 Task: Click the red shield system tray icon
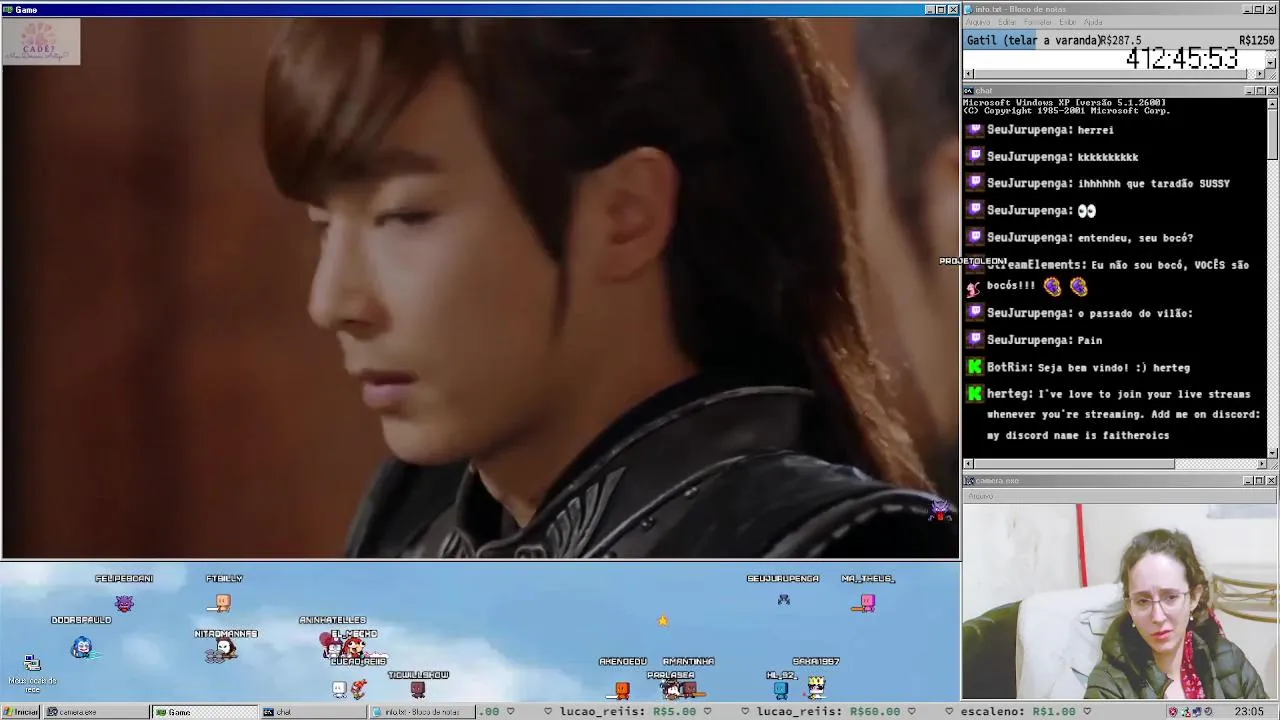tap(1173, 712)
